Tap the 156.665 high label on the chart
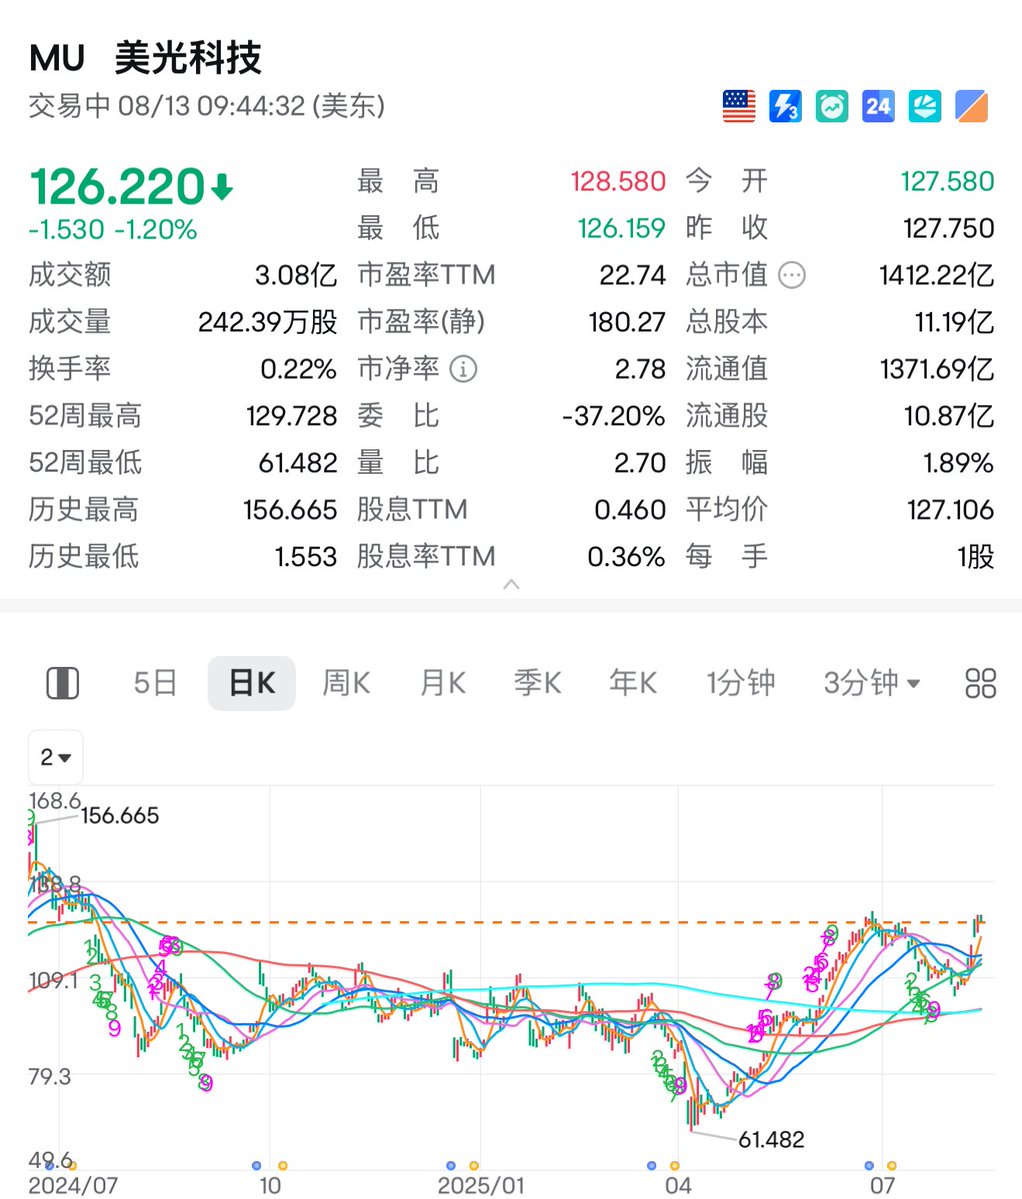The image size is (1022, 1199). (120, 815)
